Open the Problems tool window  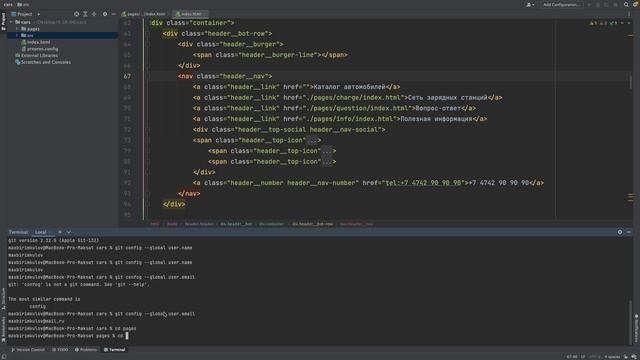[86, 350]
